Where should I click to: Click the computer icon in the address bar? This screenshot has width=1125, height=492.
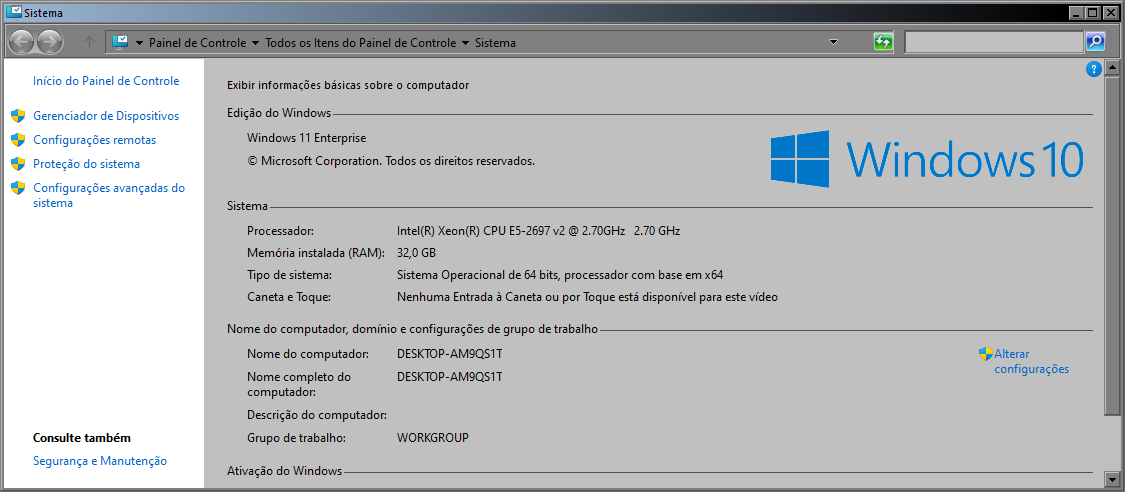120,42
